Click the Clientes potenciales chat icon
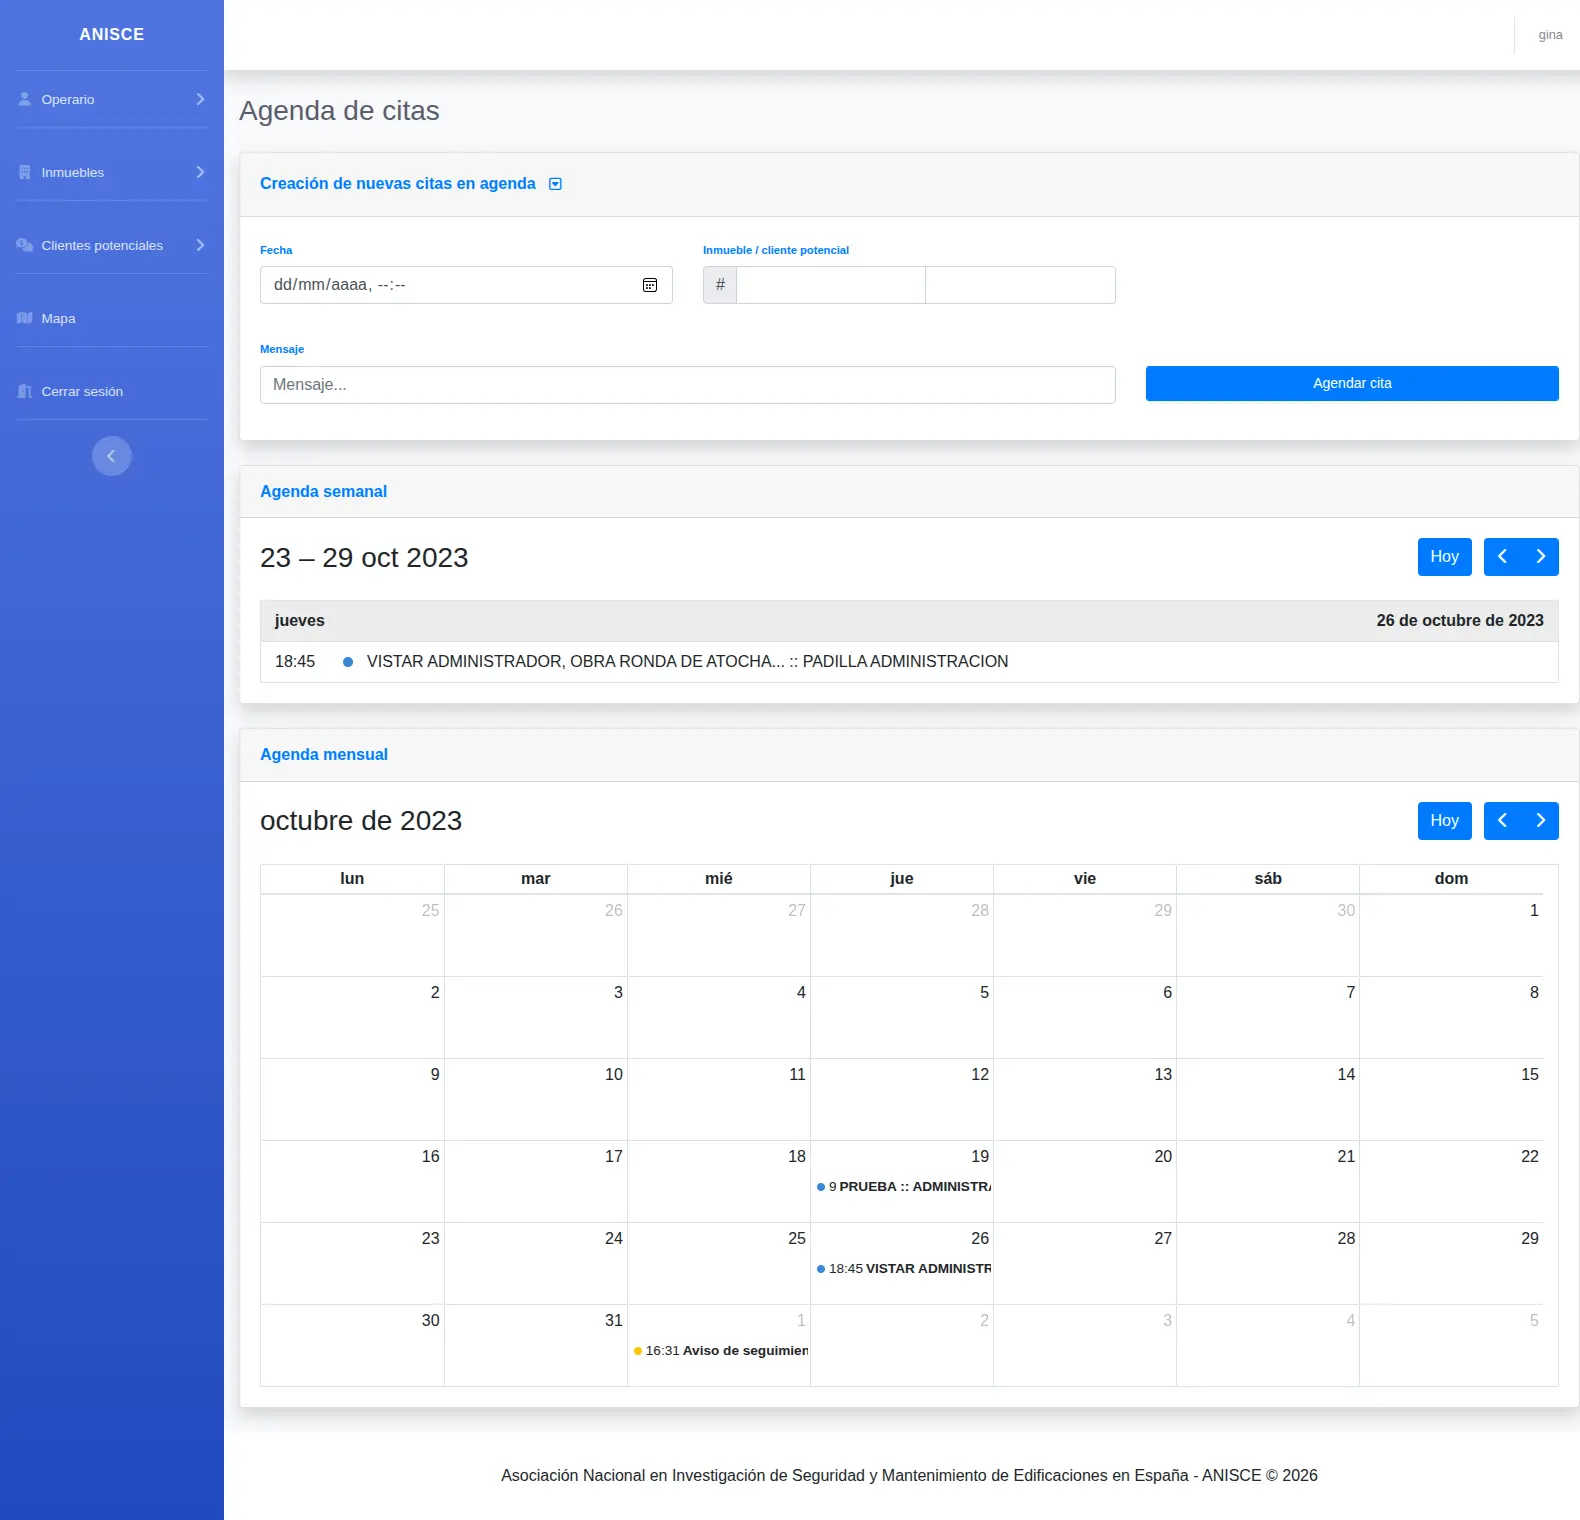The image size is (1580, 1520). [x=25, y=245]
